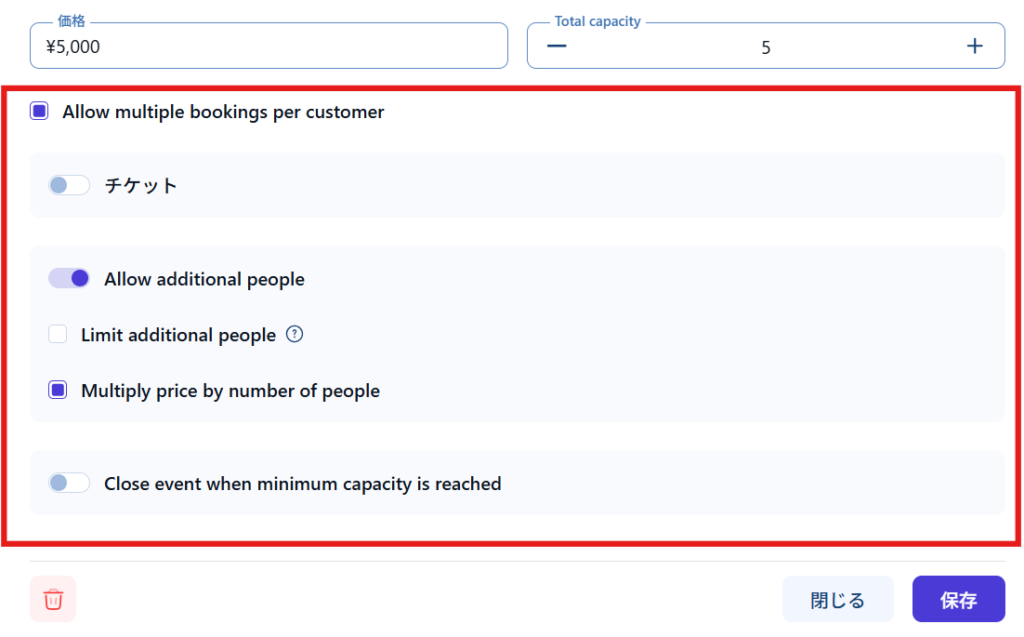The image size is (1024, 637).
Task: Click 'Multiply price by number of people' text
Action: (230, 391)
